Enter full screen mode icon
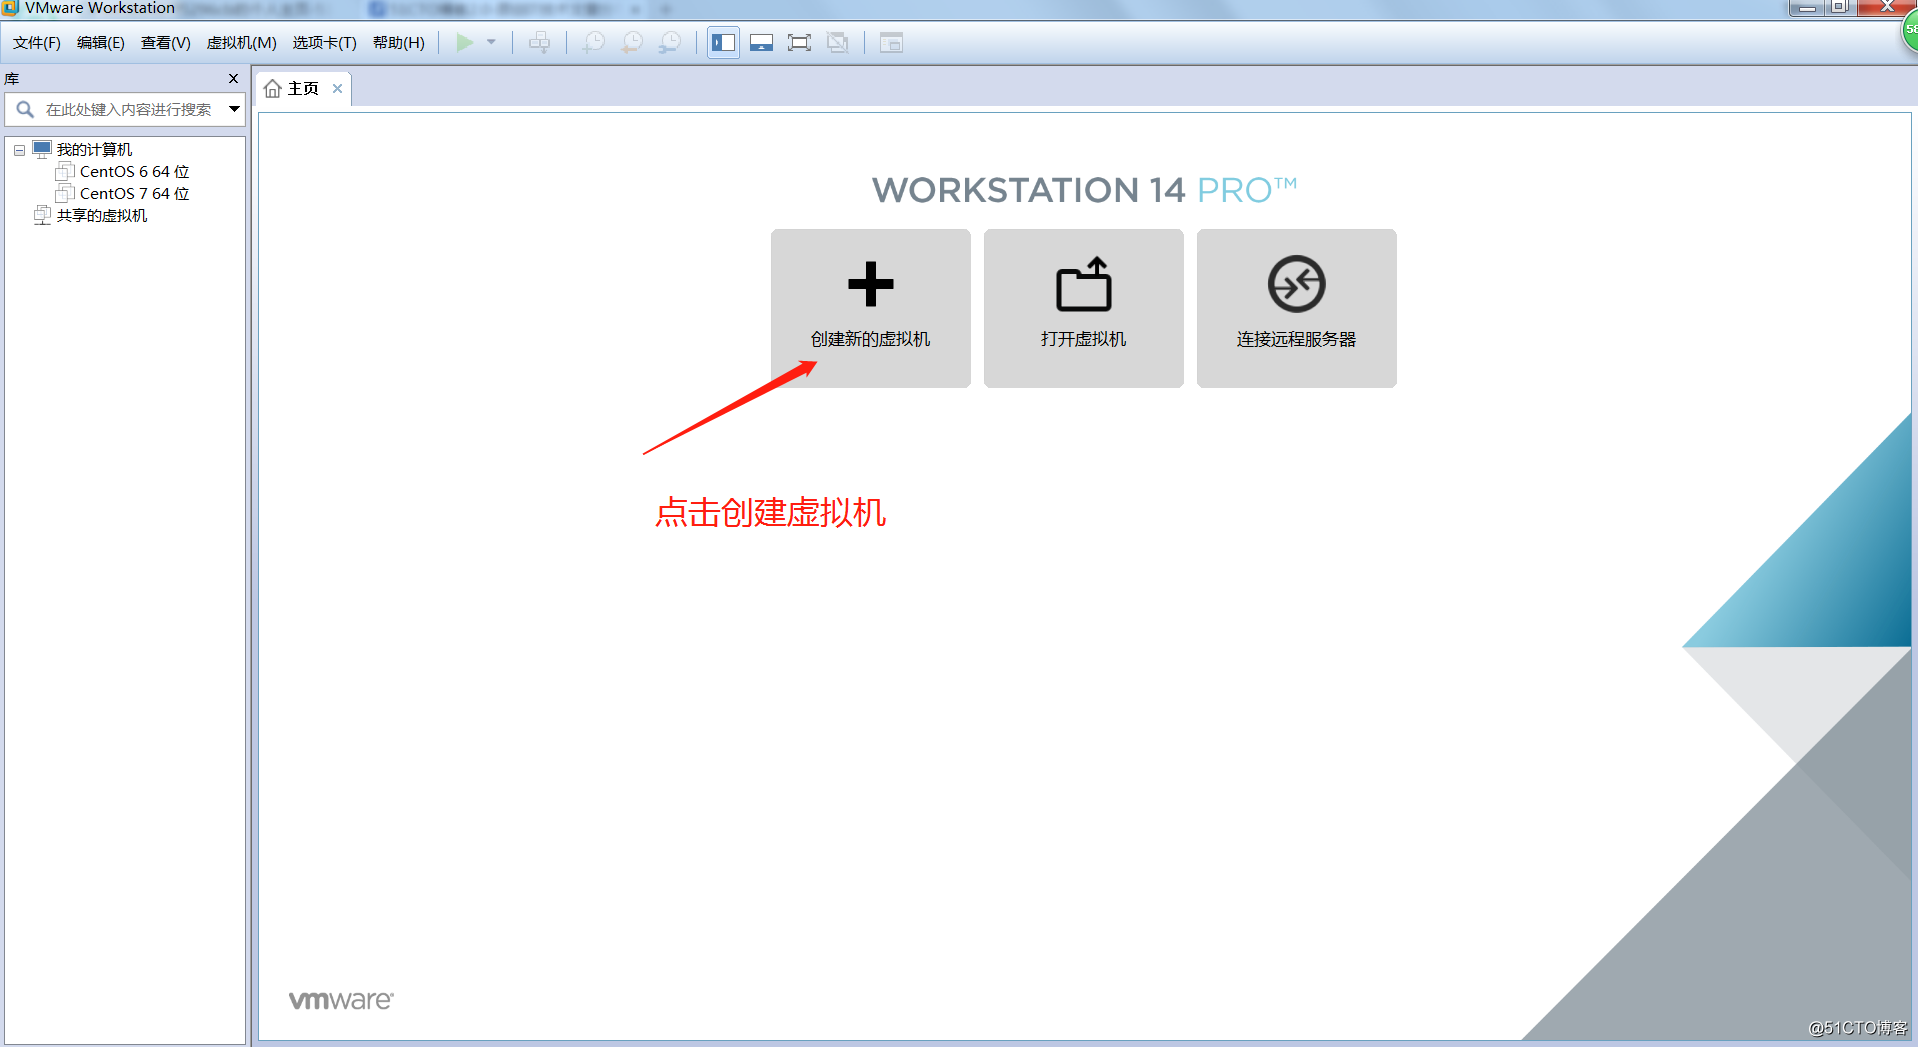The width and height of the screenshot is (1918, 1047). (x=799, y=43)
